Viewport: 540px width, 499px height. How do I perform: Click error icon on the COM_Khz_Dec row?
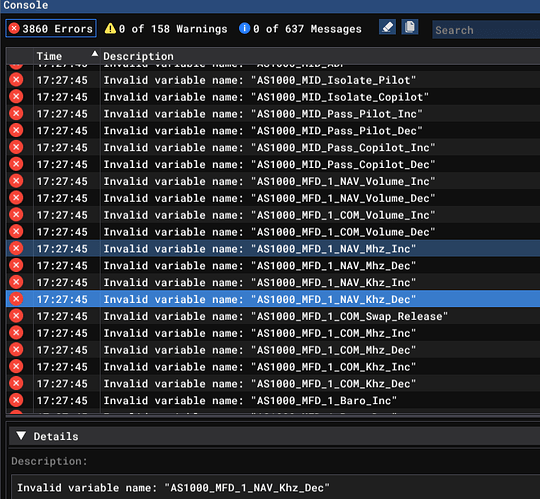click(16, 384)
